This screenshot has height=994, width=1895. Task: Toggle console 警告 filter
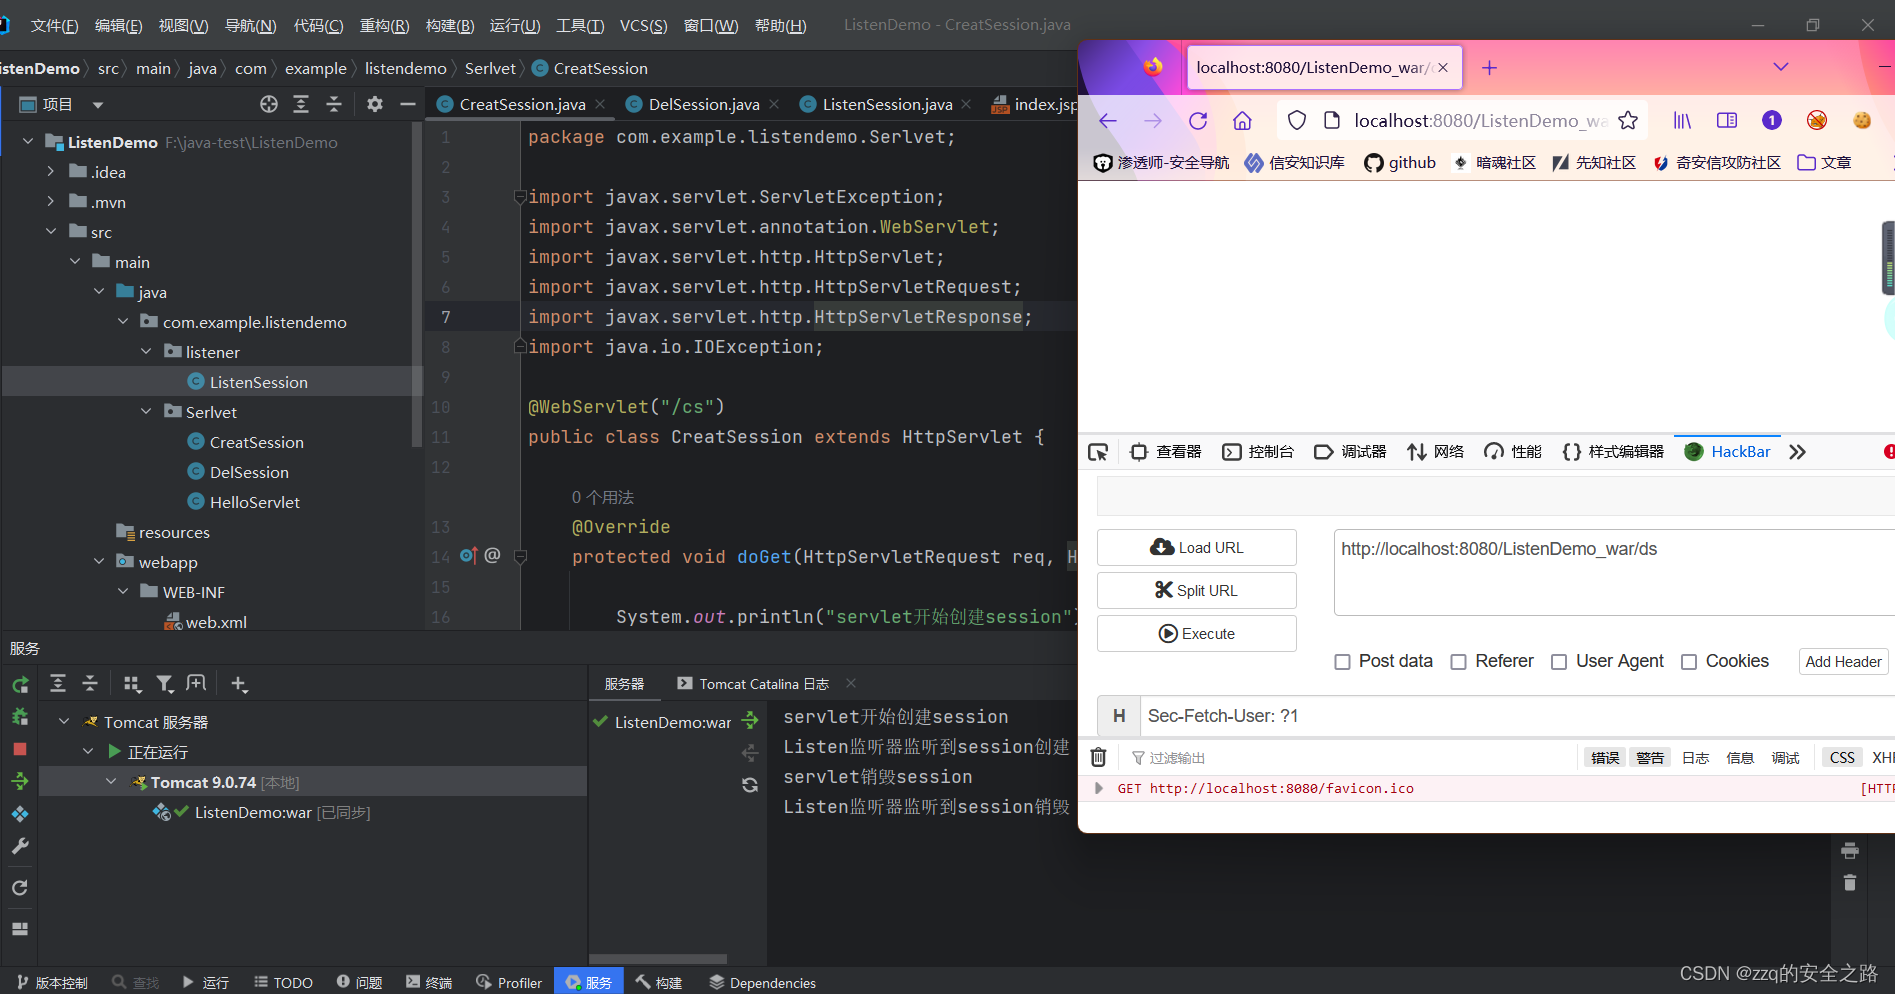(x=1650, y=758)
